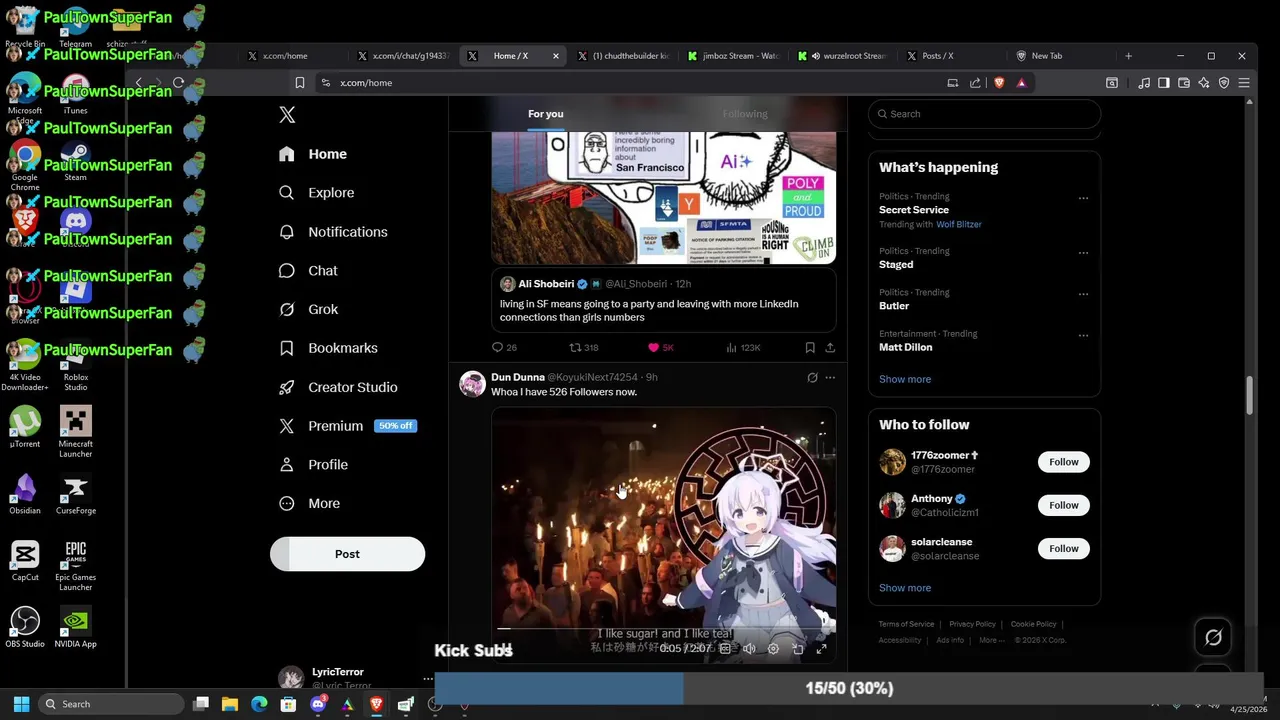
Task: Follow solarcleanse
Action: click(x=1064, y=548)
